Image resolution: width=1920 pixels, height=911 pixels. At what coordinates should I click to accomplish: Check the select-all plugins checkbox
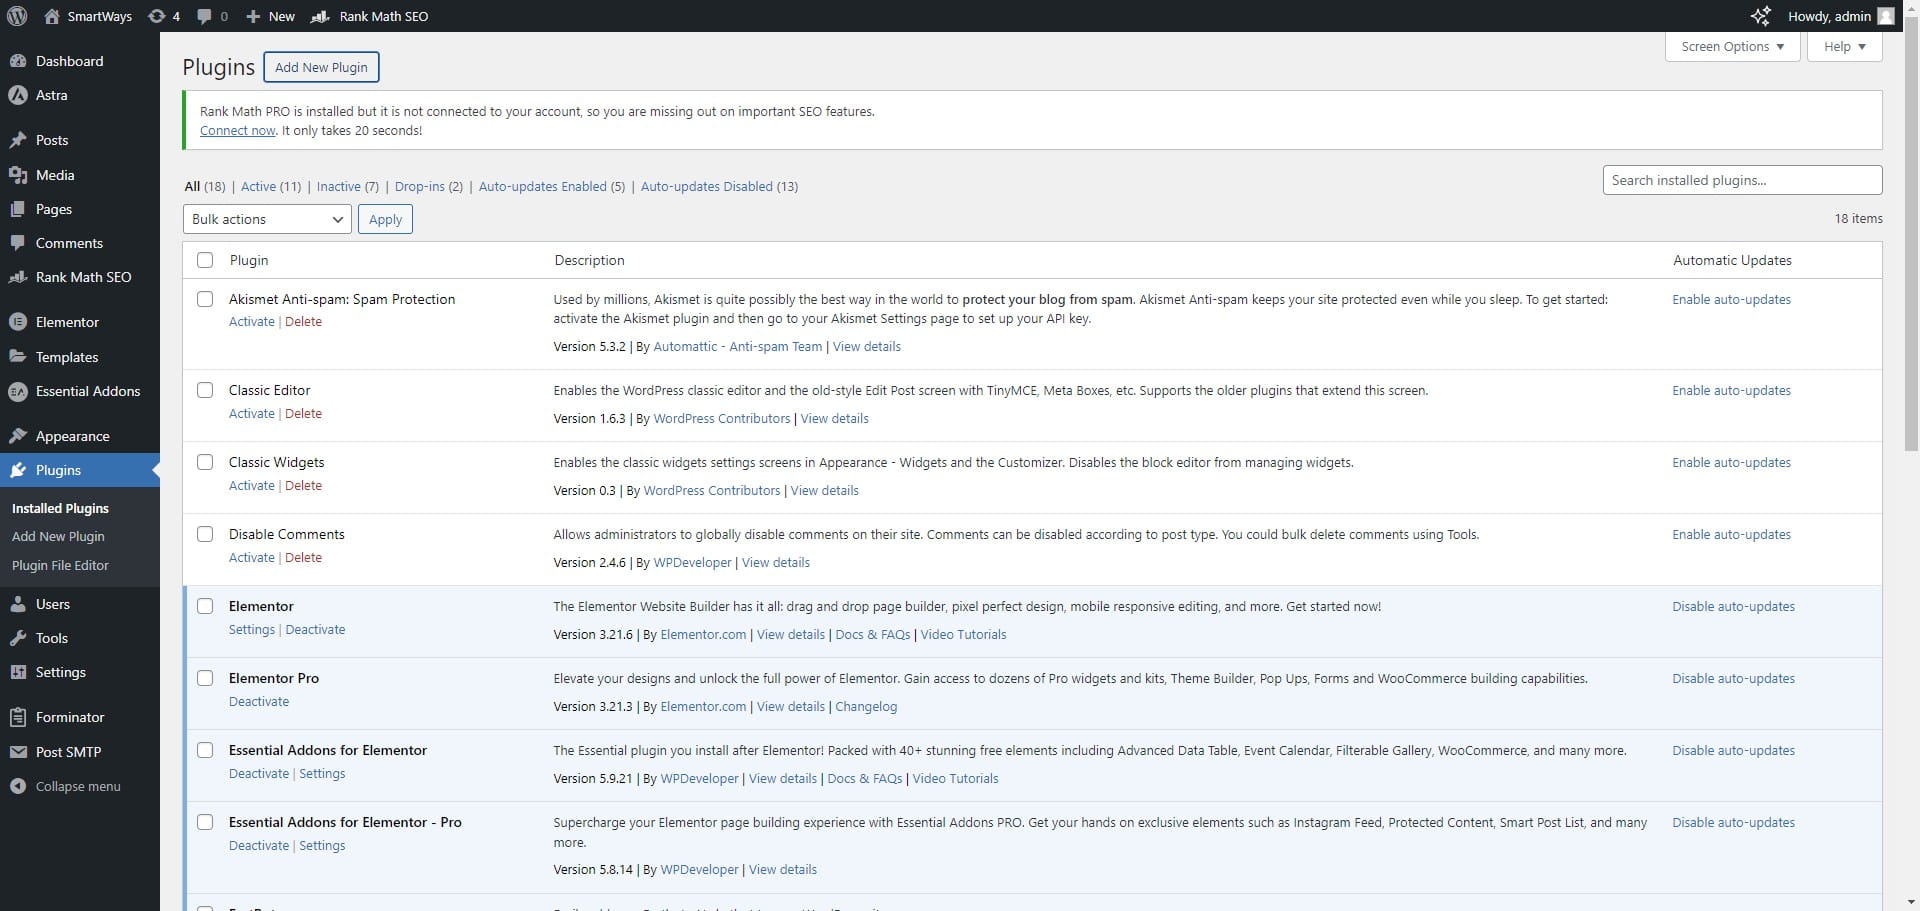[x=205, y=260]
